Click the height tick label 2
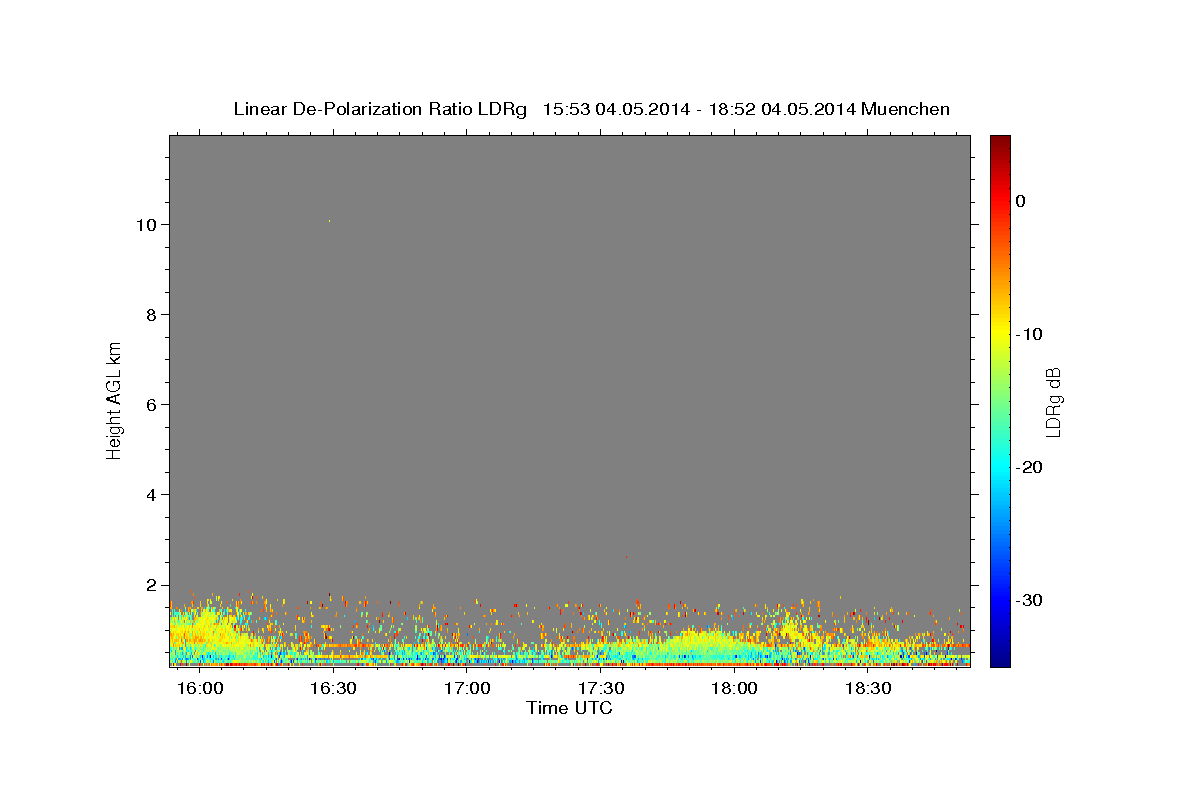The image size is (1200, 800). 151,585
